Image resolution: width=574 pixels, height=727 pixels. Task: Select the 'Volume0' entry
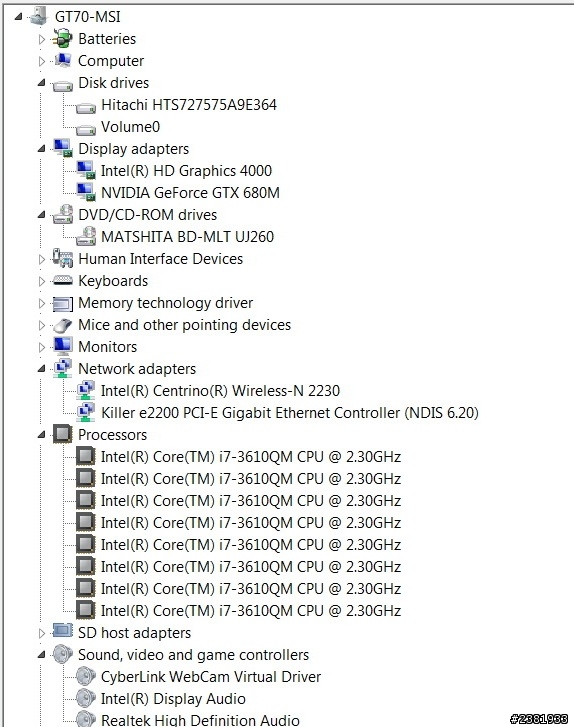pyautogui.click(x=130, y=127)
